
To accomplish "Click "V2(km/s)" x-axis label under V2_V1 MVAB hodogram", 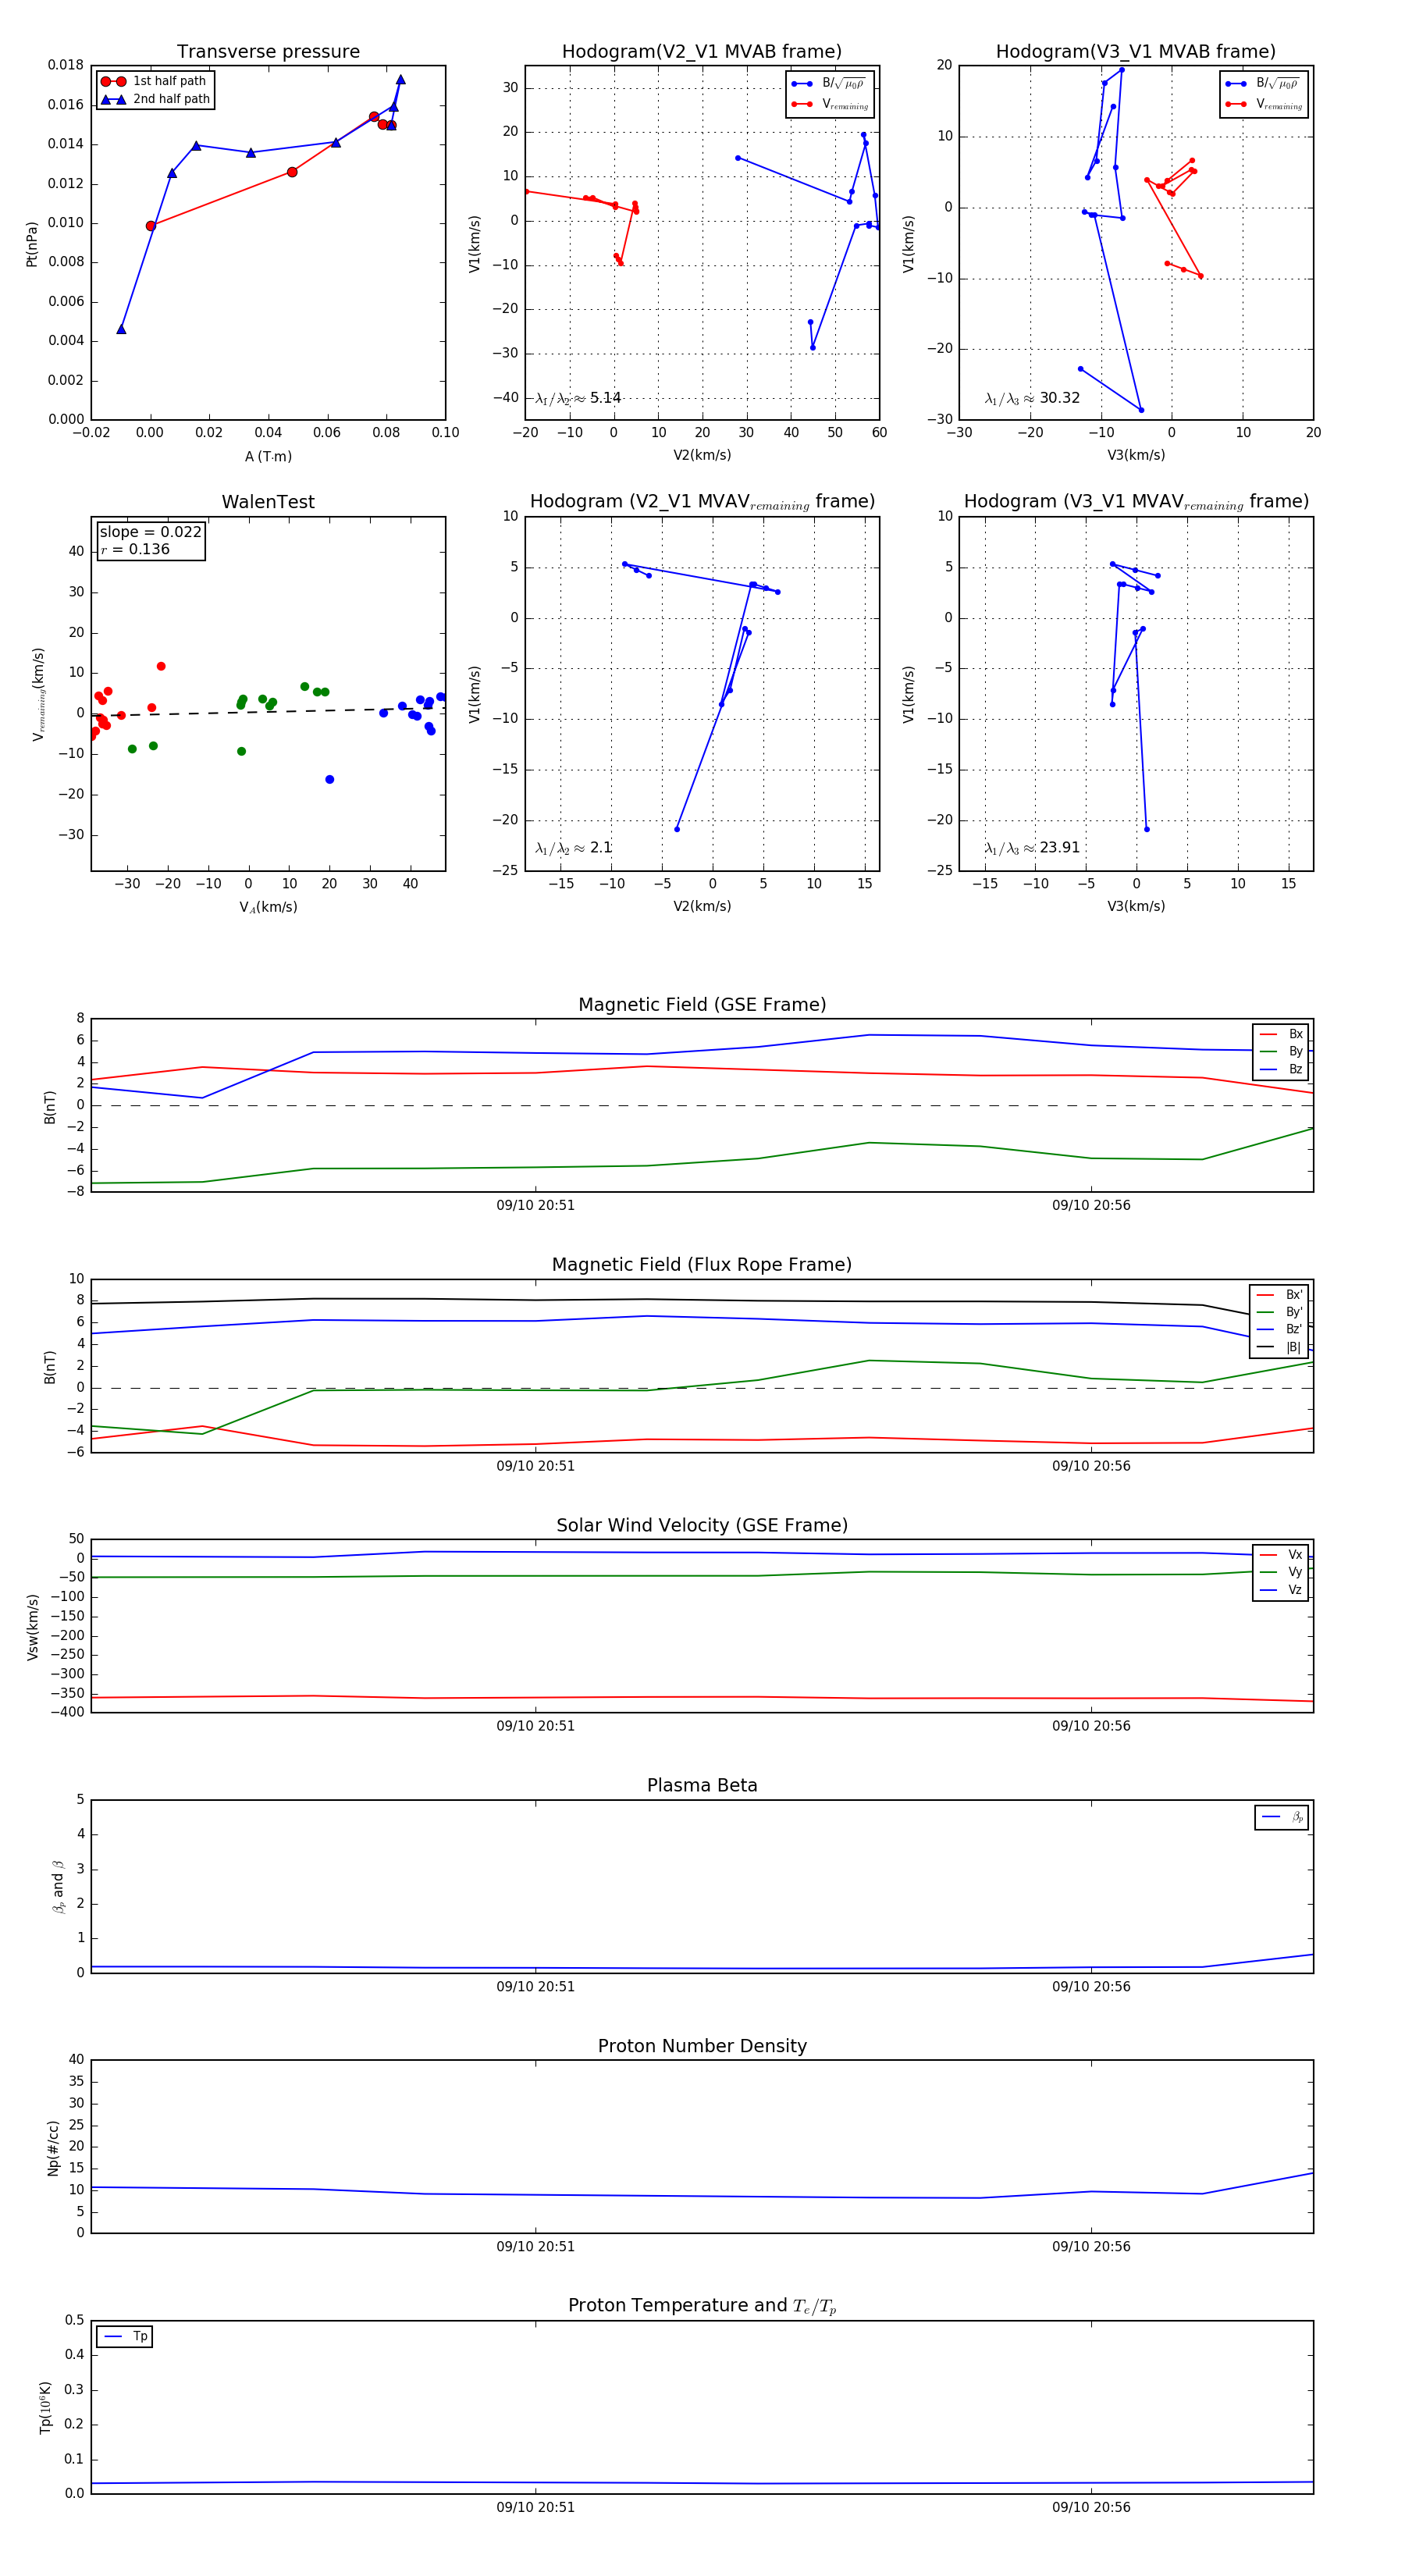I will [x=702, y=456].
